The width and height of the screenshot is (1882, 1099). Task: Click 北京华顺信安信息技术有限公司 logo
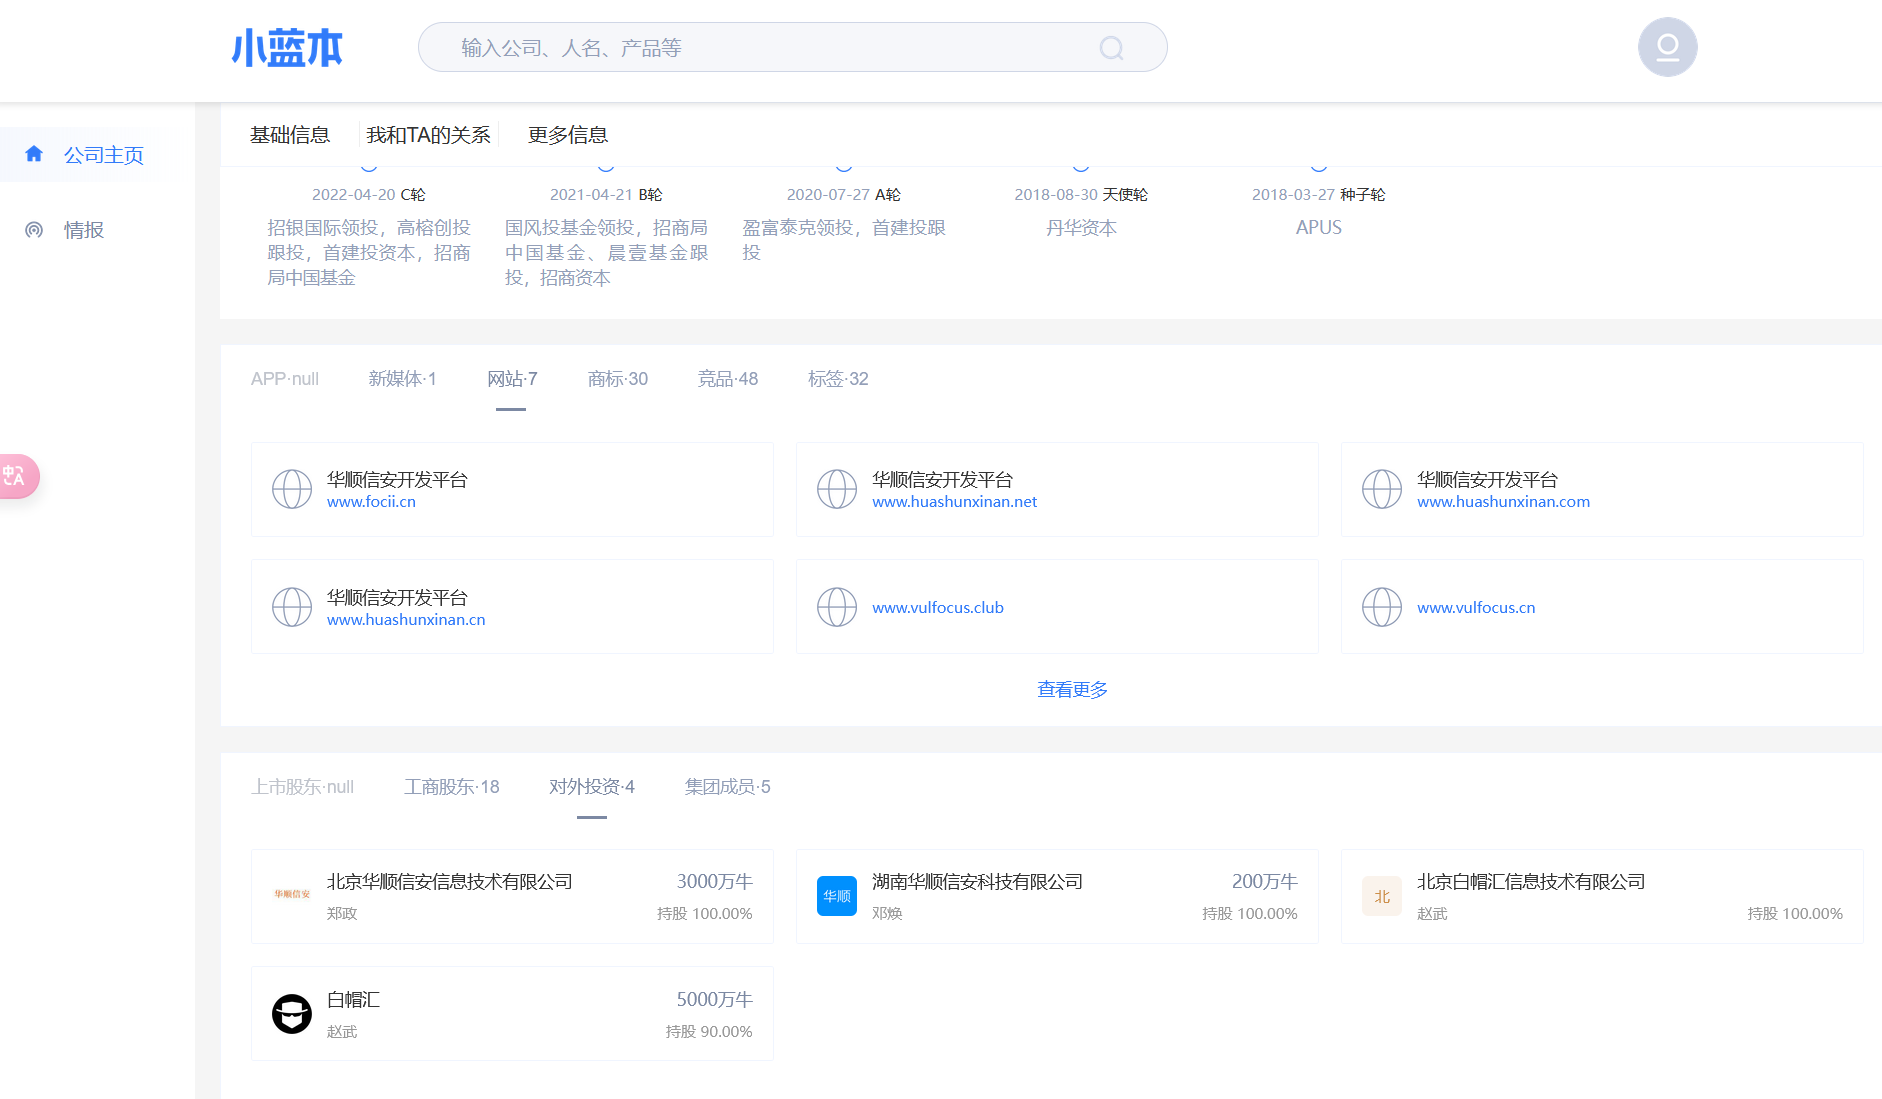tap(292, 895)
